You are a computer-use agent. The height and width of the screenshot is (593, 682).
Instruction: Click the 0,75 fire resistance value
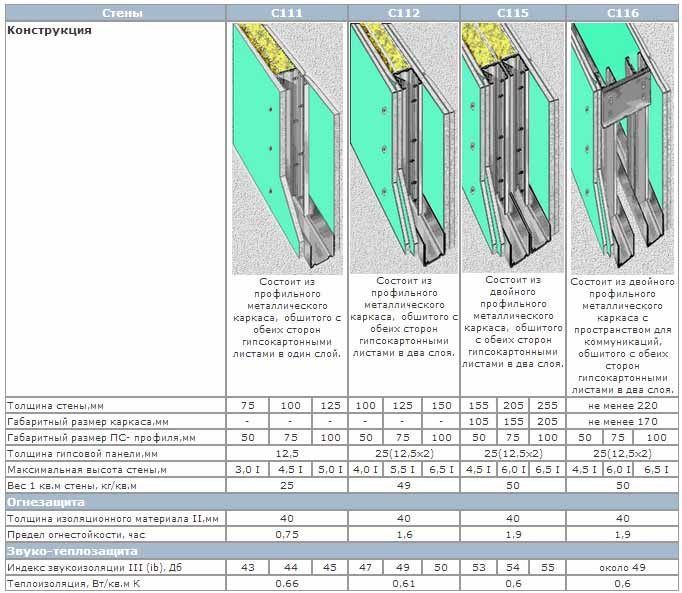coord(287,534)
